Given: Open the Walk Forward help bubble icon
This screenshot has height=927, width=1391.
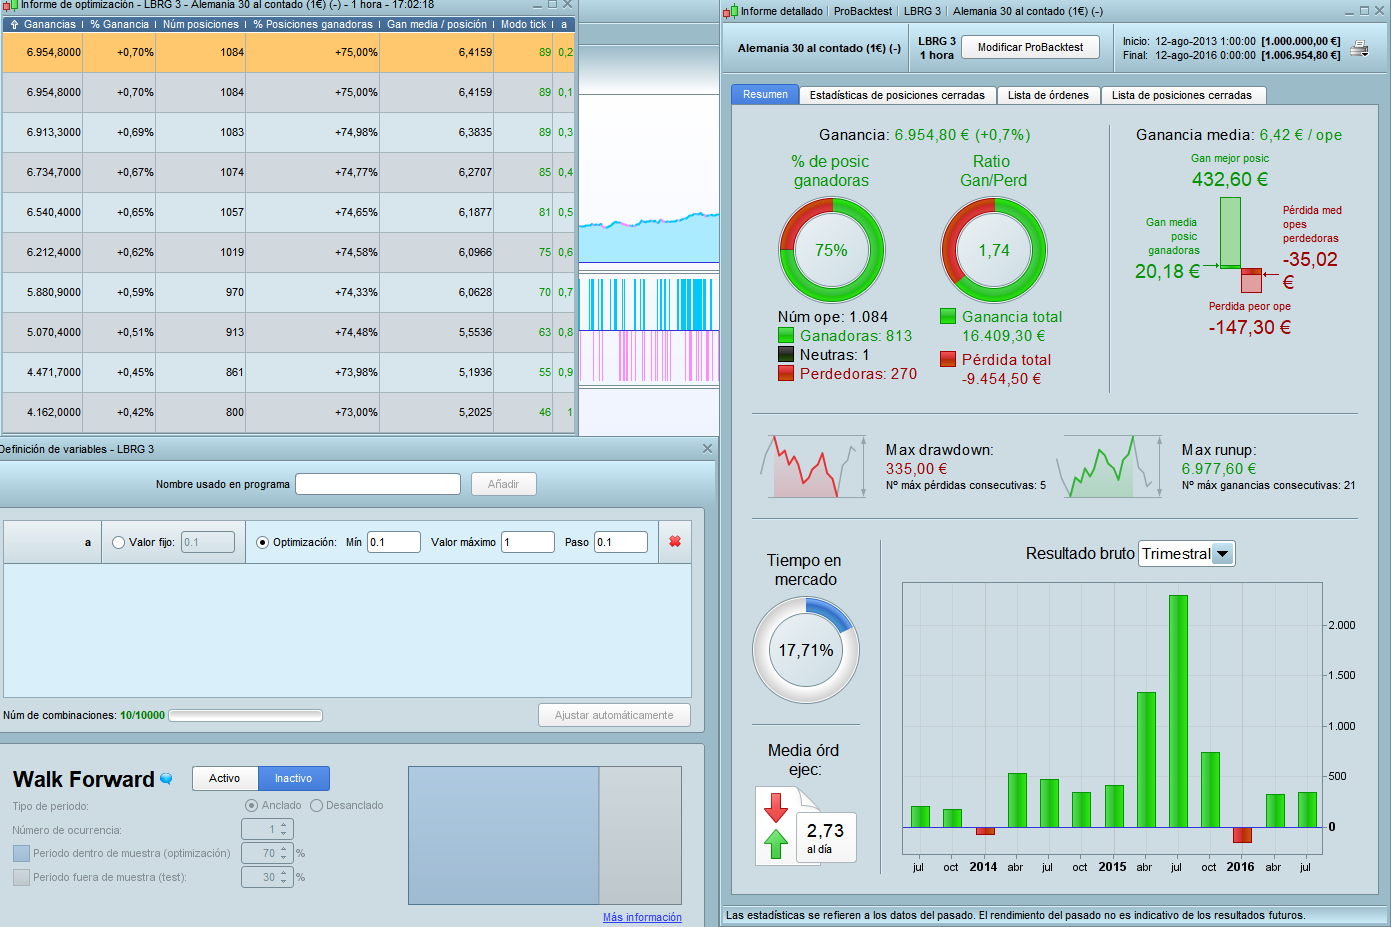Looking at the screenshot, I should coord(166,778).
